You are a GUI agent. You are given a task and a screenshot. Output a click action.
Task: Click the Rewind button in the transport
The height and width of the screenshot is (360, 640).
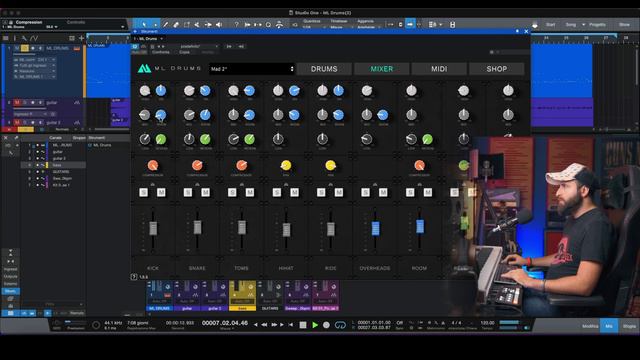point(264,325)
